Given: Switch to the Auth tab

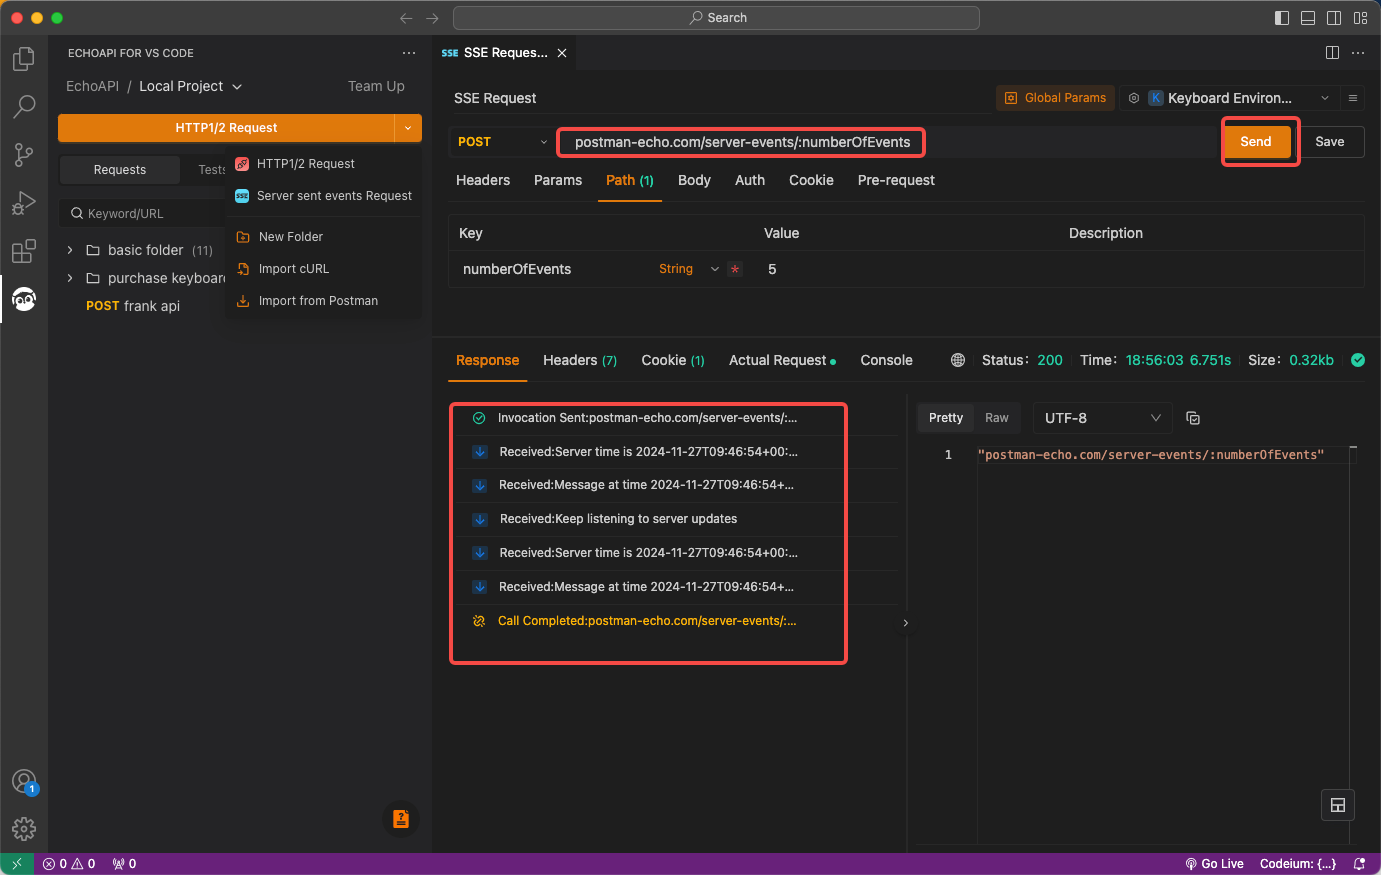Looking at the screenshot, I should [x=750, y=180].
